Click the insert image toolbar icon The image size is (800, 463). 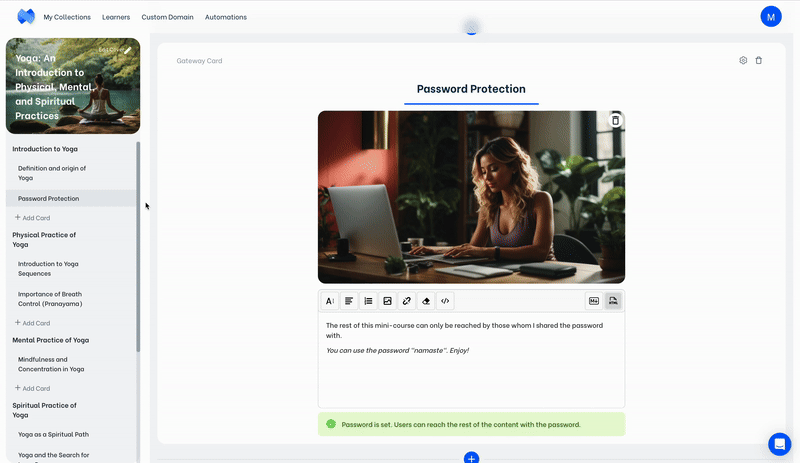tap(387, 301)
